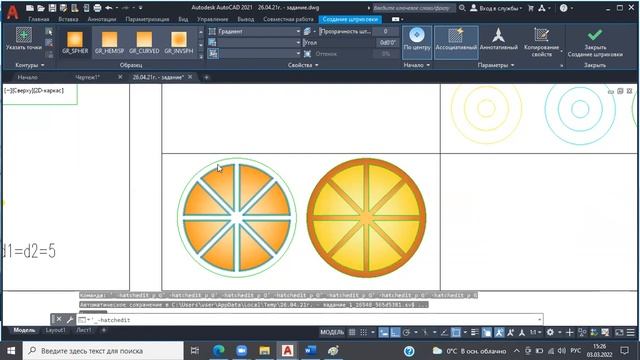Click New file icon in quick access toolbar

(30, 8)
